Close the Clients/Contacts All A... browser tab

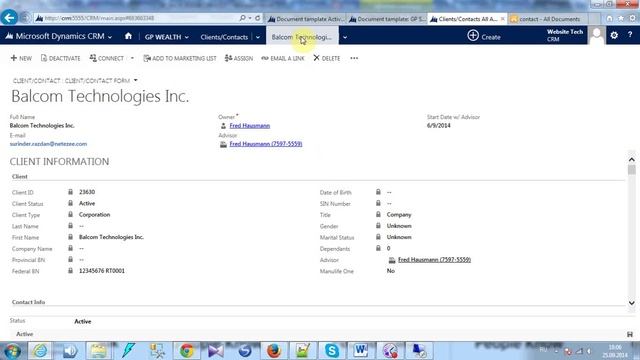tap(502, 19)
